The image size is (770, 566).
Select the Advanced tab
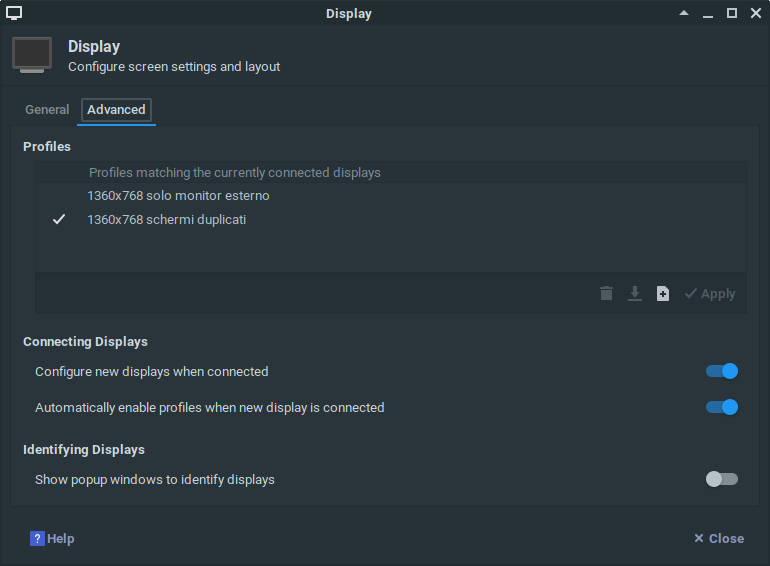pos(116,110)
